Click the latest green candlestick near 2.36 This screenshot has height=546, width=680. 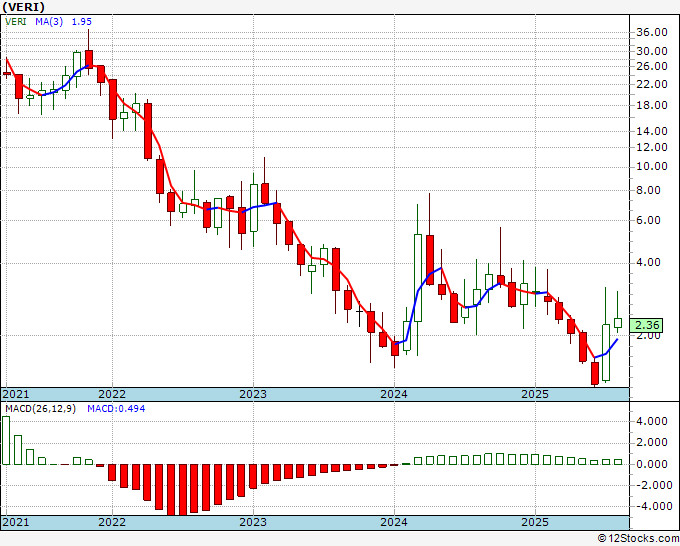tap(618, 323)
